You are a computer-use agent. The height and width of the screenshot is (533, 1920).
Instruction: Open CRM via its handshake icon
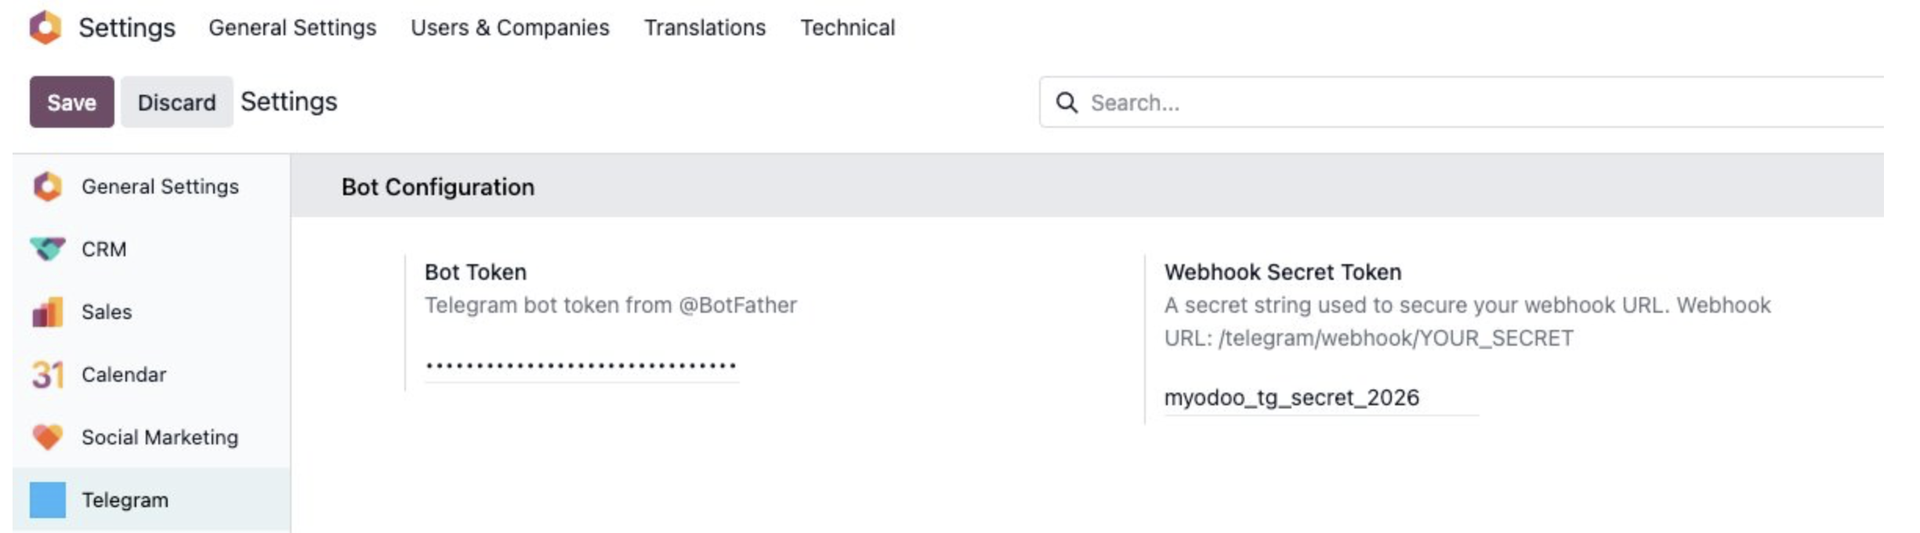click(47, 248)
